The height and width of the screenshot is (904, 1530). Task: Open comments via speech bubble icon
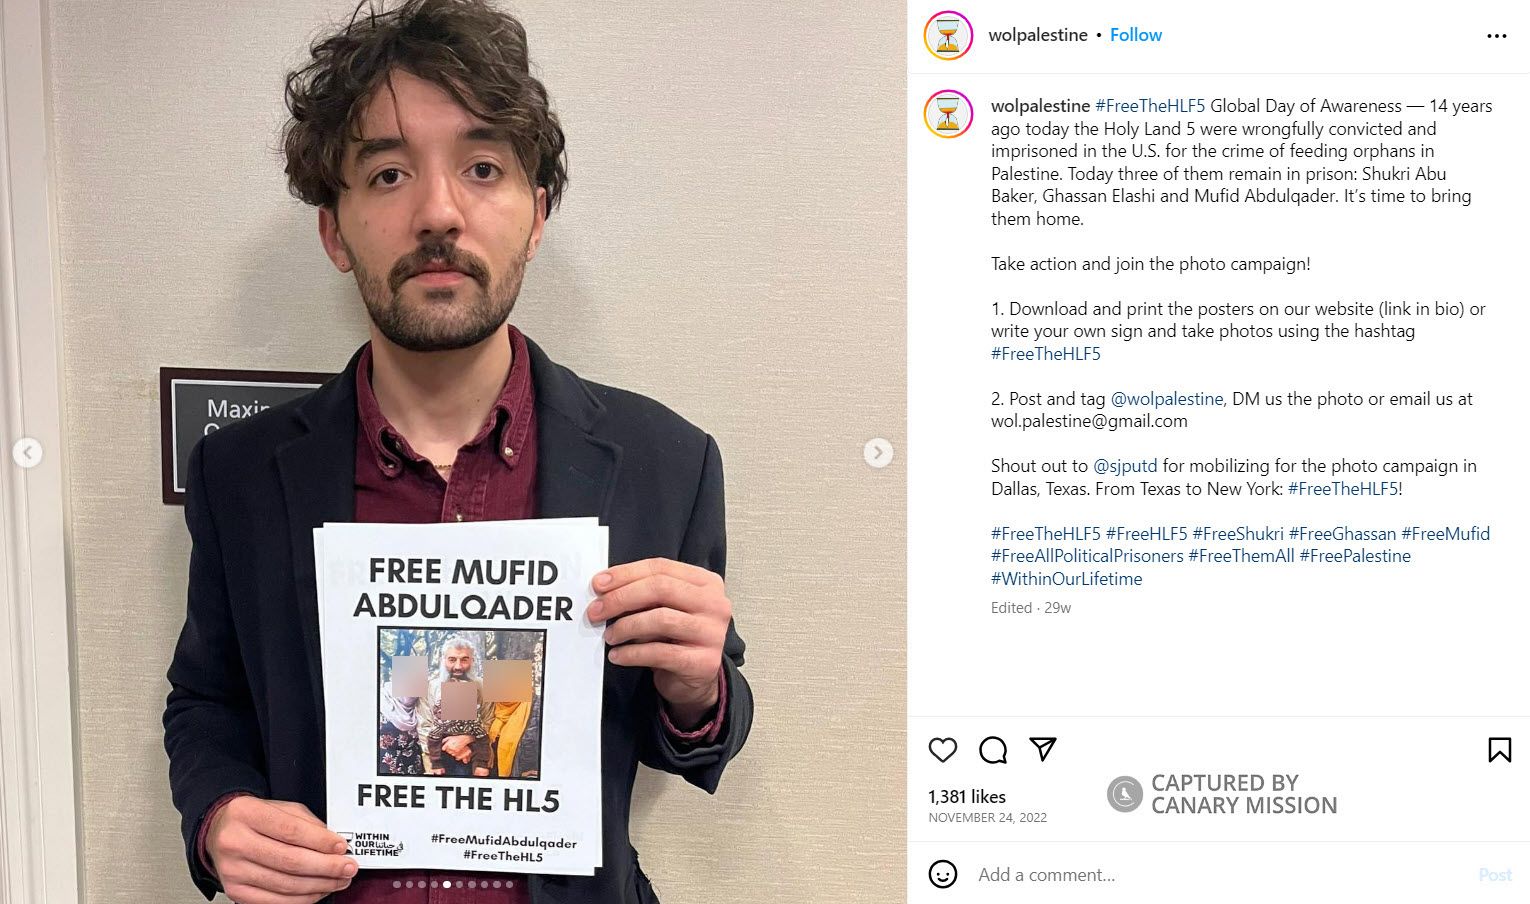click(x=993, y=750)
